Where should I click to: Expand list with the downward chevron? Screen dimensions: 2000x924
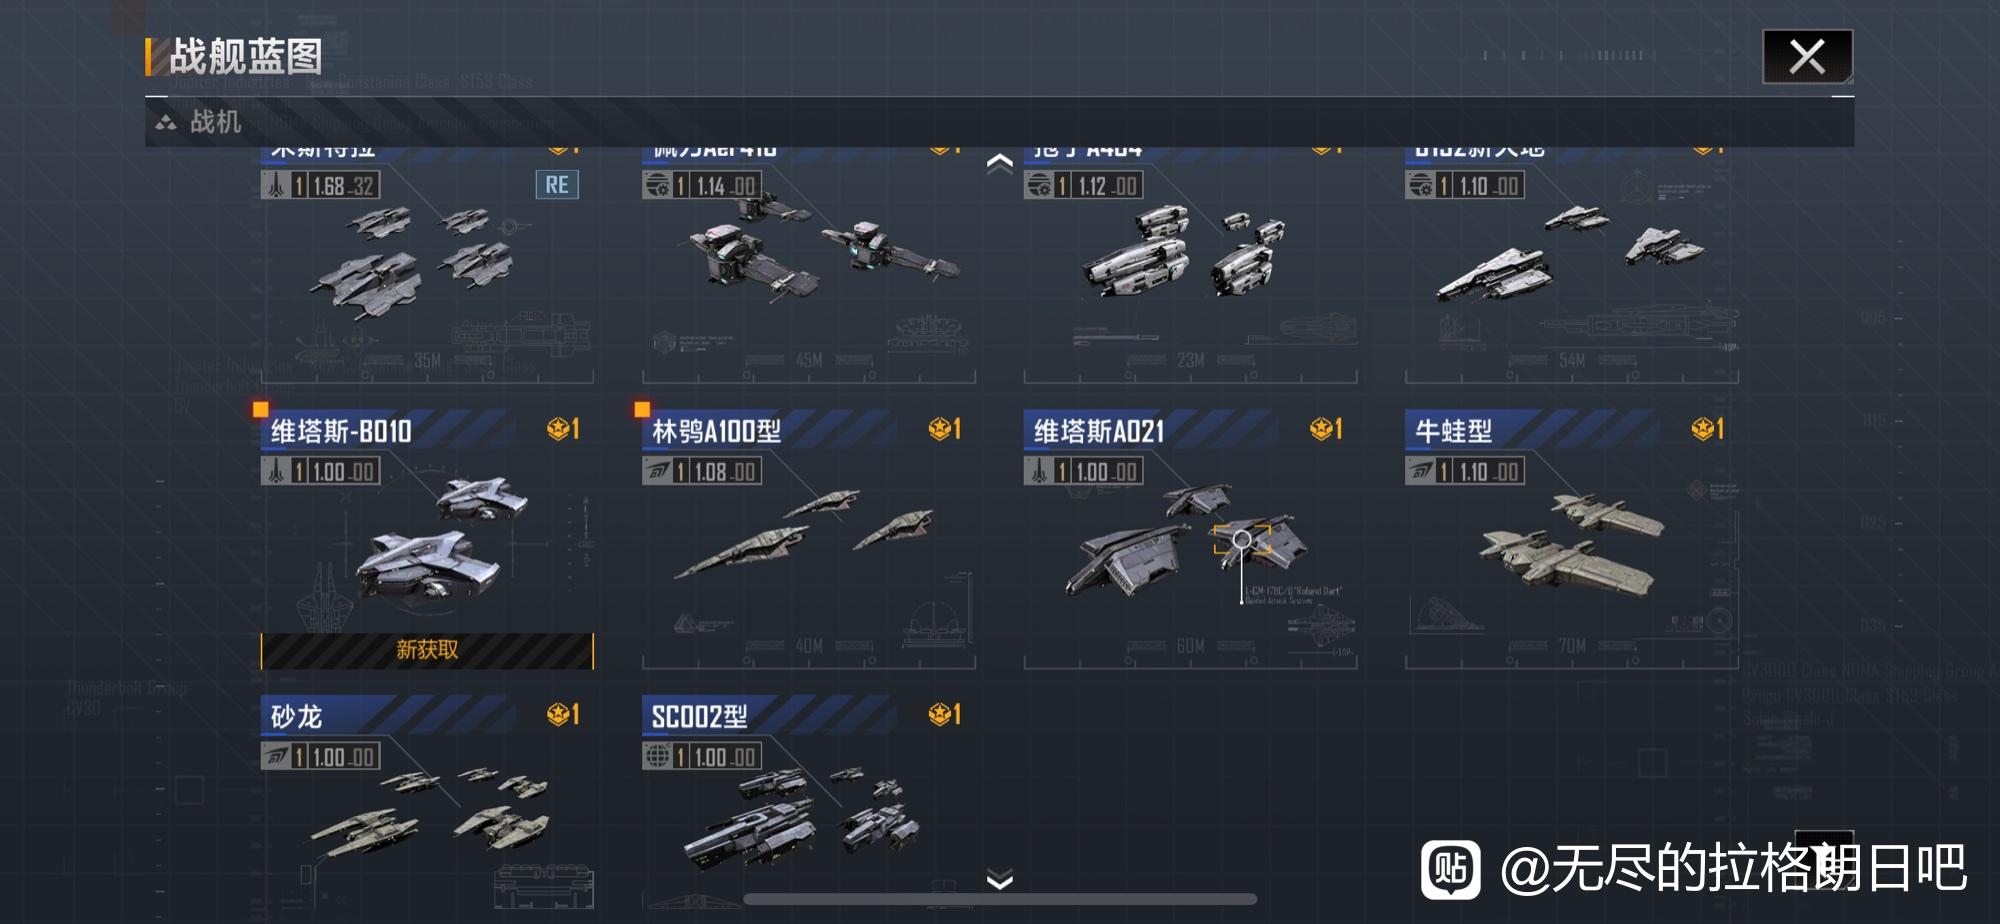[x=1000, y=879]
